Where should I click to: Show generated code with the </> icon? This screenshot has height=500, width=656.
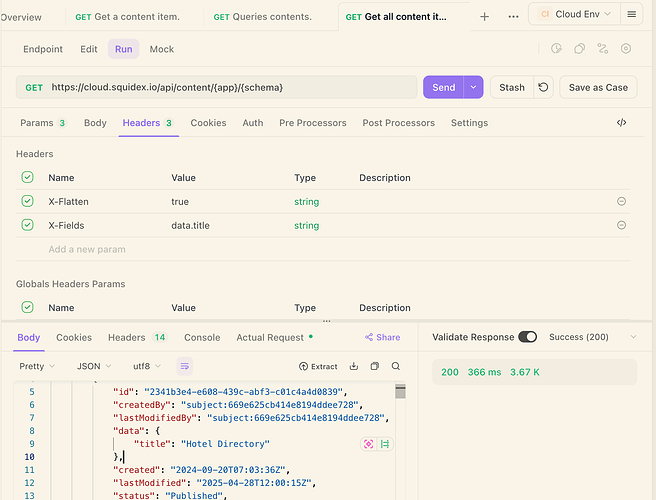coord(621,123)
